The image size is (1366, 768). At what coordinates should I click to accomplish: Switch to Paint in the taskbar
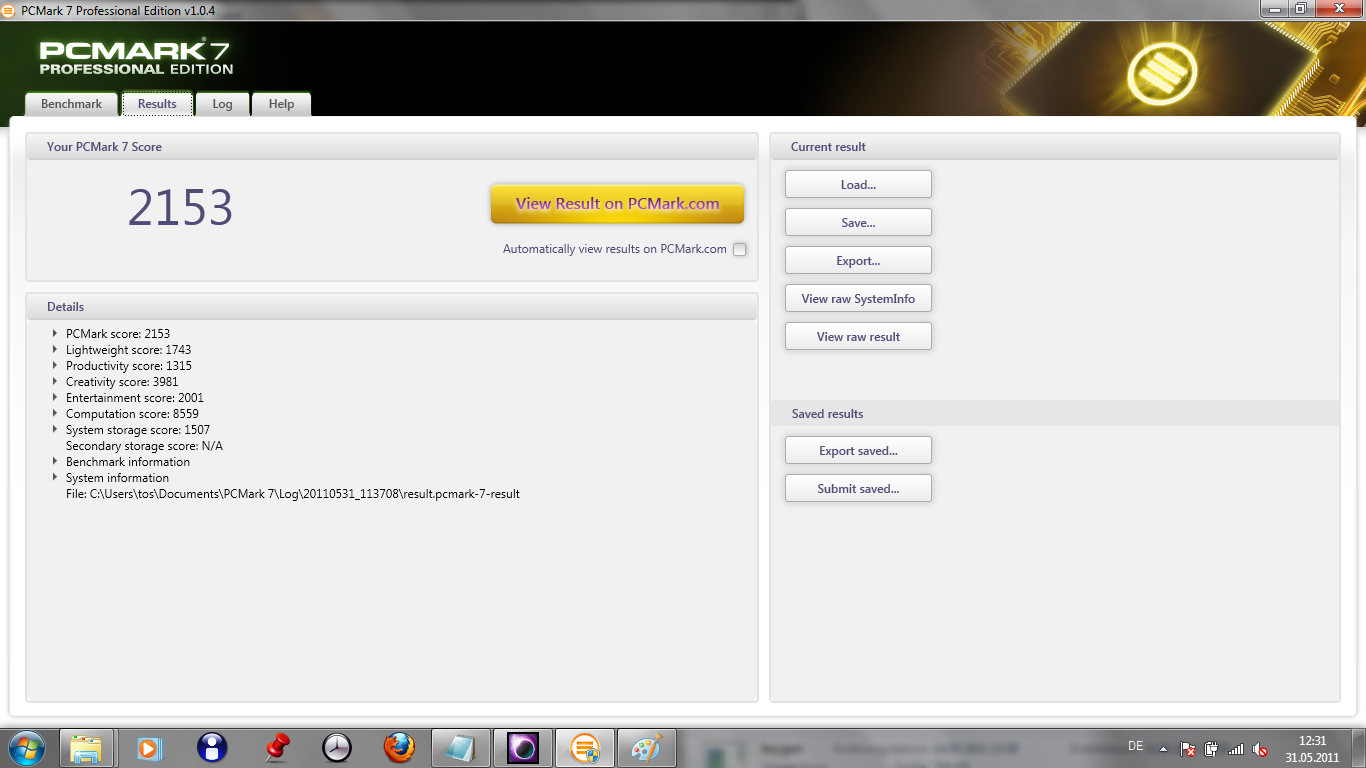click(x=647, y=747)
